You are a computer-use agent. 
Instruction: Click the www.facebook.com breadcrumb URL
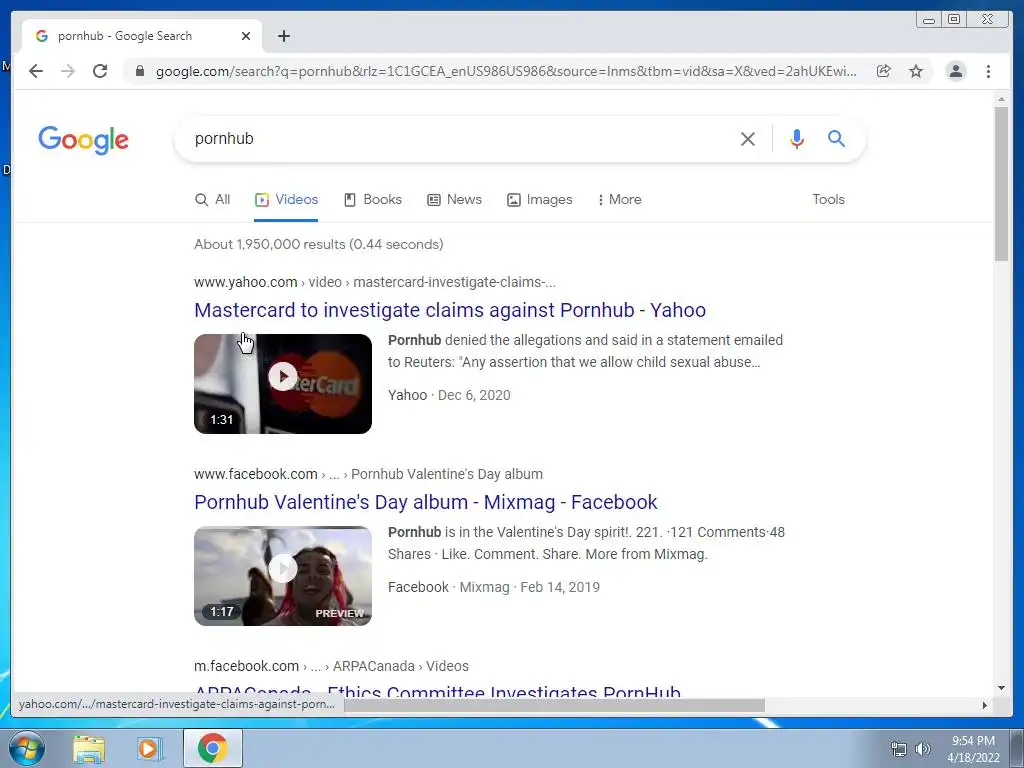point(255,474)
